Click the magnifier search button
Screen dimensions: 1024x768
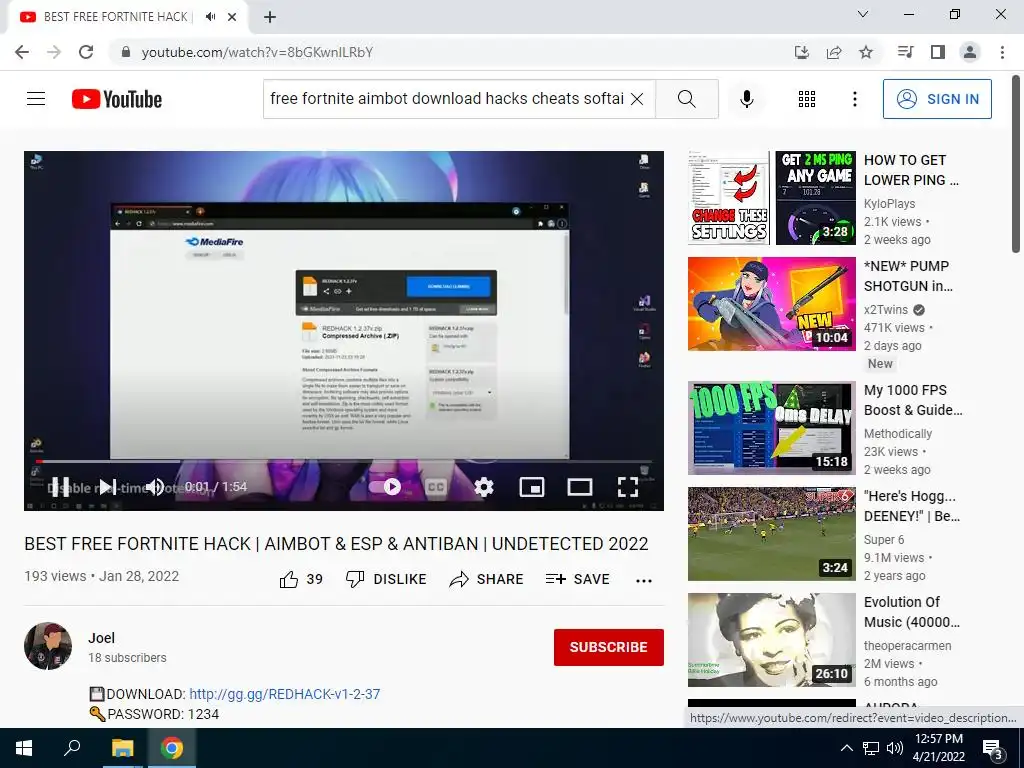686,99
